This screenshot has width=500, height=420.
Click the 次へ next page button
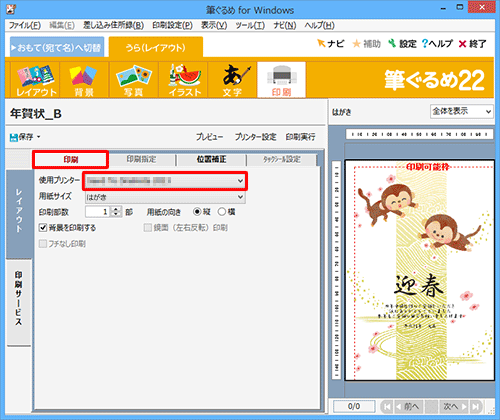coord(454,406)
